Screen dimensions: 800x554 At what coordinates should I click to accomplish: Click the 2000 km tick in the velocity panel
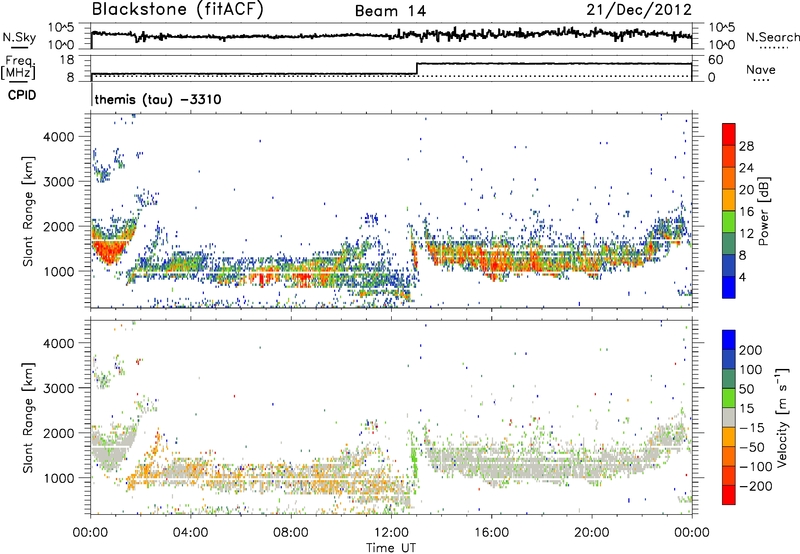click(x=59, y=433)
